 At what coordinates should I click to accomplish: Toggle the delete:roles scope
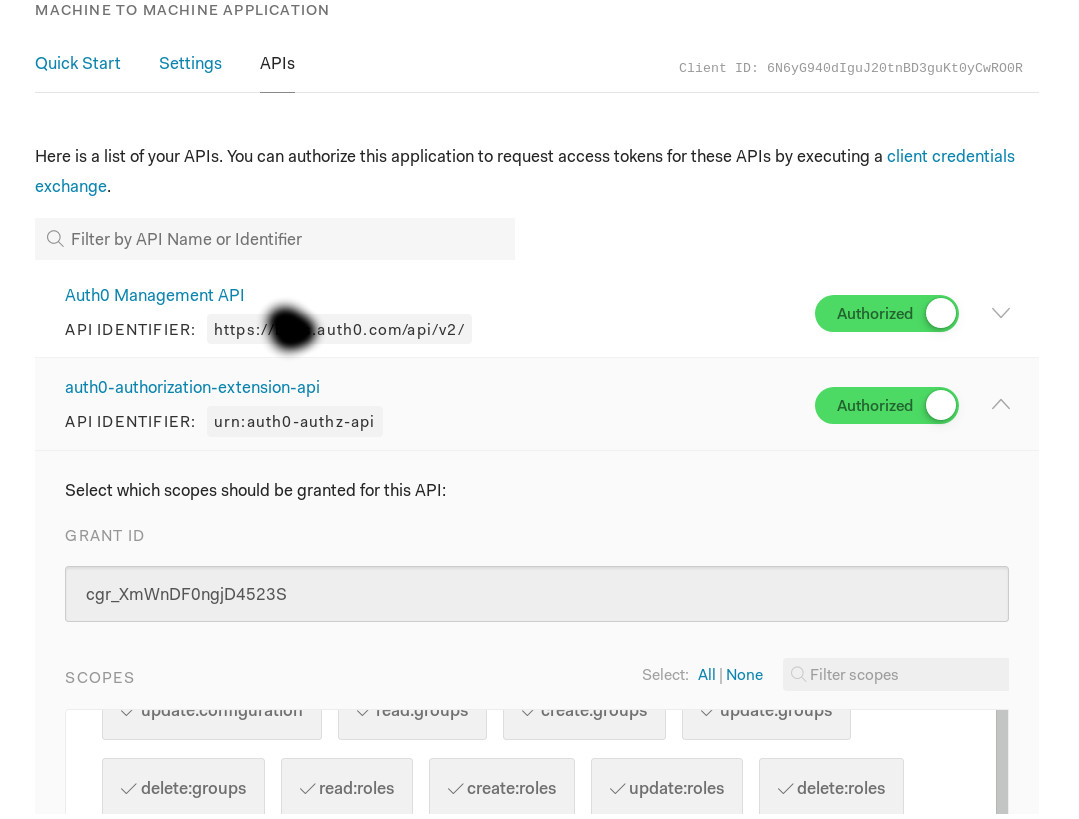831,788
